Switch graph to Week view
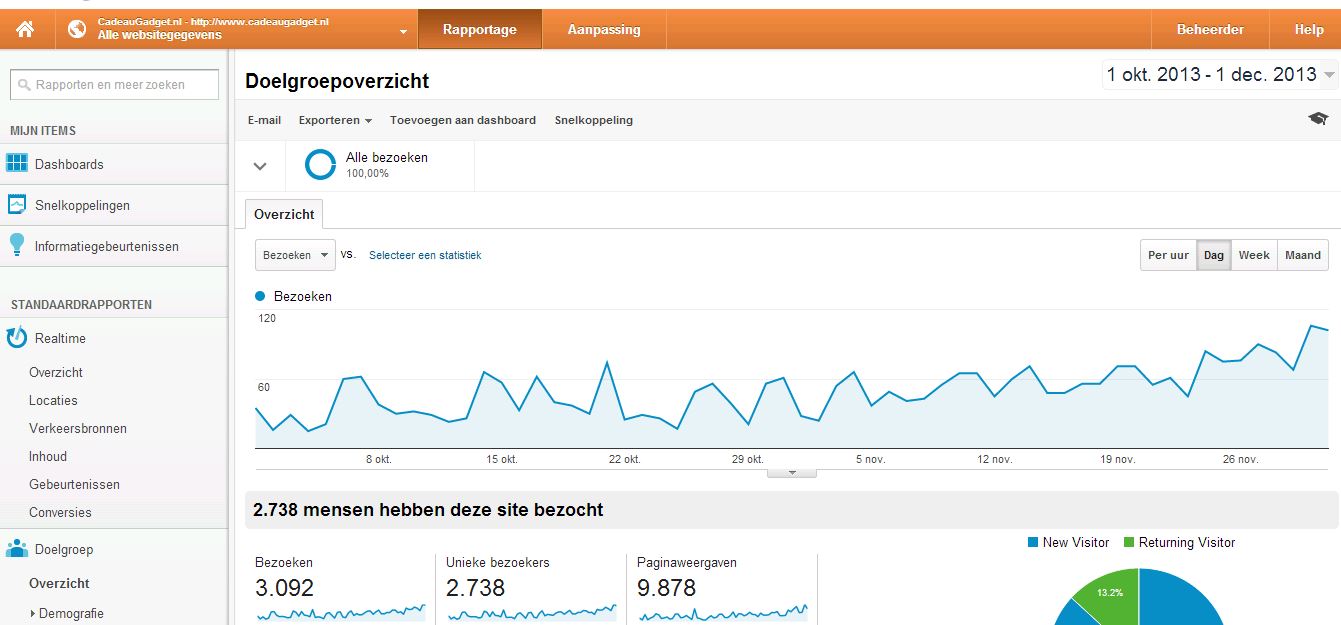This screenshot has width=1341, height=625. 1254,255
